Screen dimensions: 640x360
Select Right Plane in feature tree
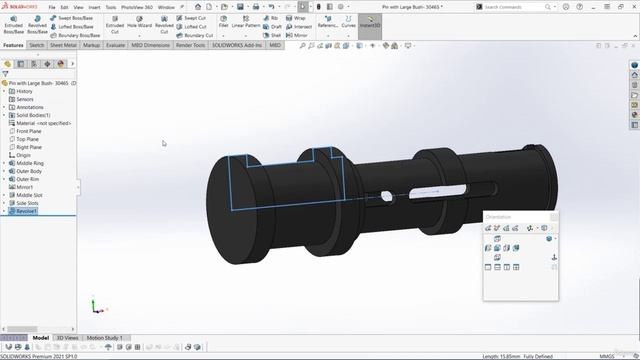coord(25,147)
